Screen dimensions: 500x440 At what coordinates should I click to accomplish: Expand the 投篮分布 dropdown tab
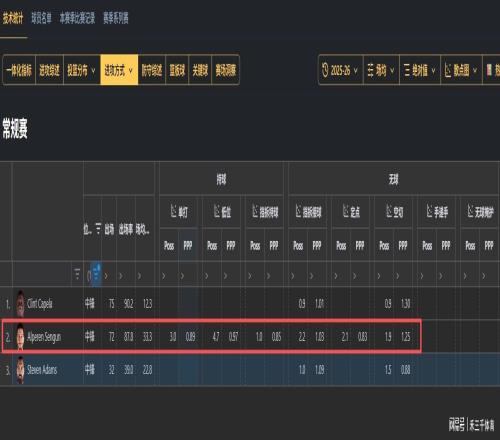82,70
